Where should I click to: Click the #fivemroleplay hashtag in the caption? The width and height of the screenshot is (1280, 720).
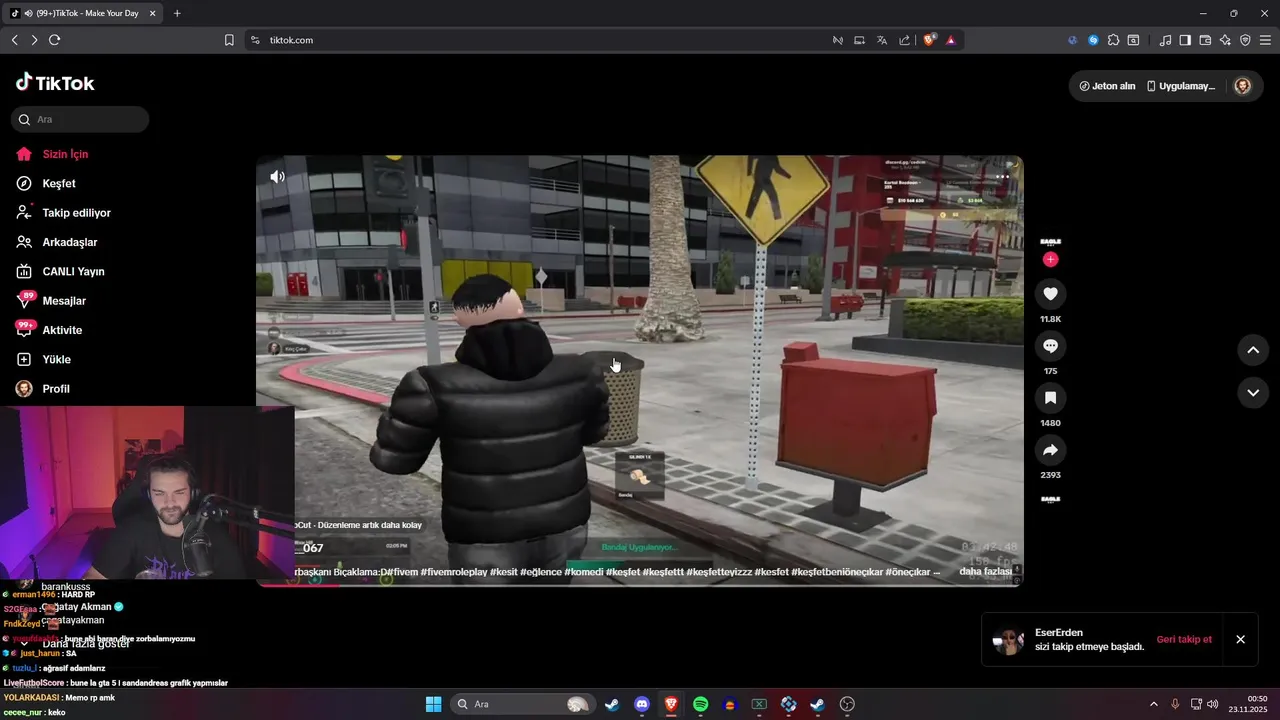(x=454, y=572)
